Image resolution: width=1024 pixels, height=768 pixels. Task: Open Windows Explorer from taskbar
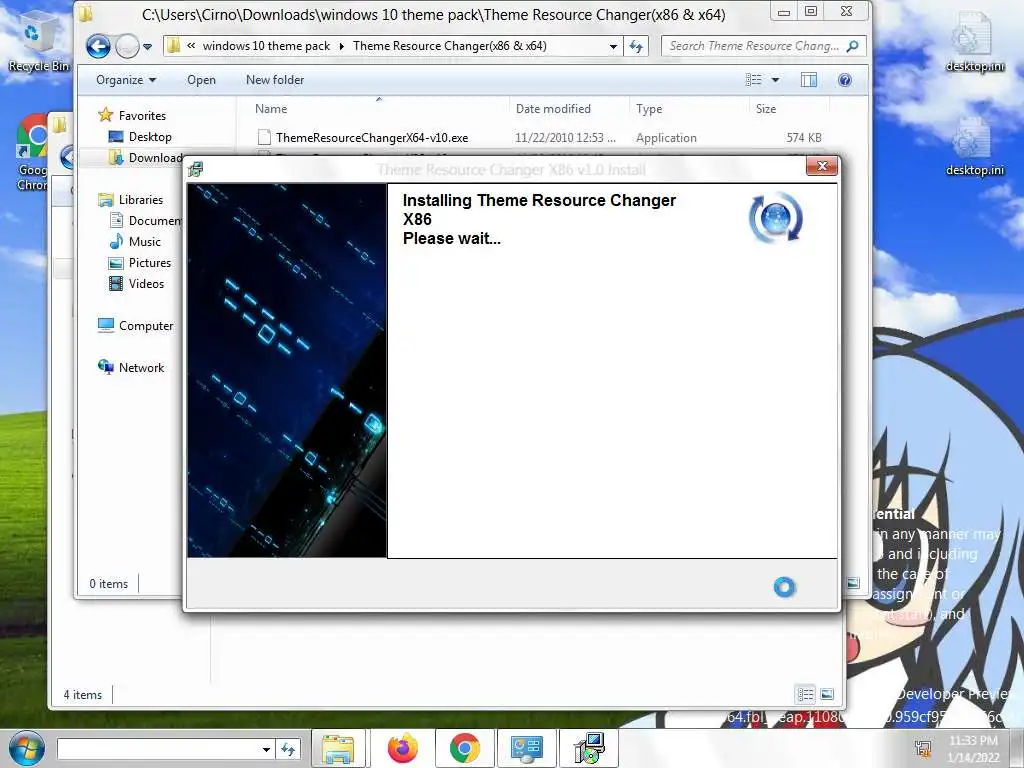[x=338, y=748]
